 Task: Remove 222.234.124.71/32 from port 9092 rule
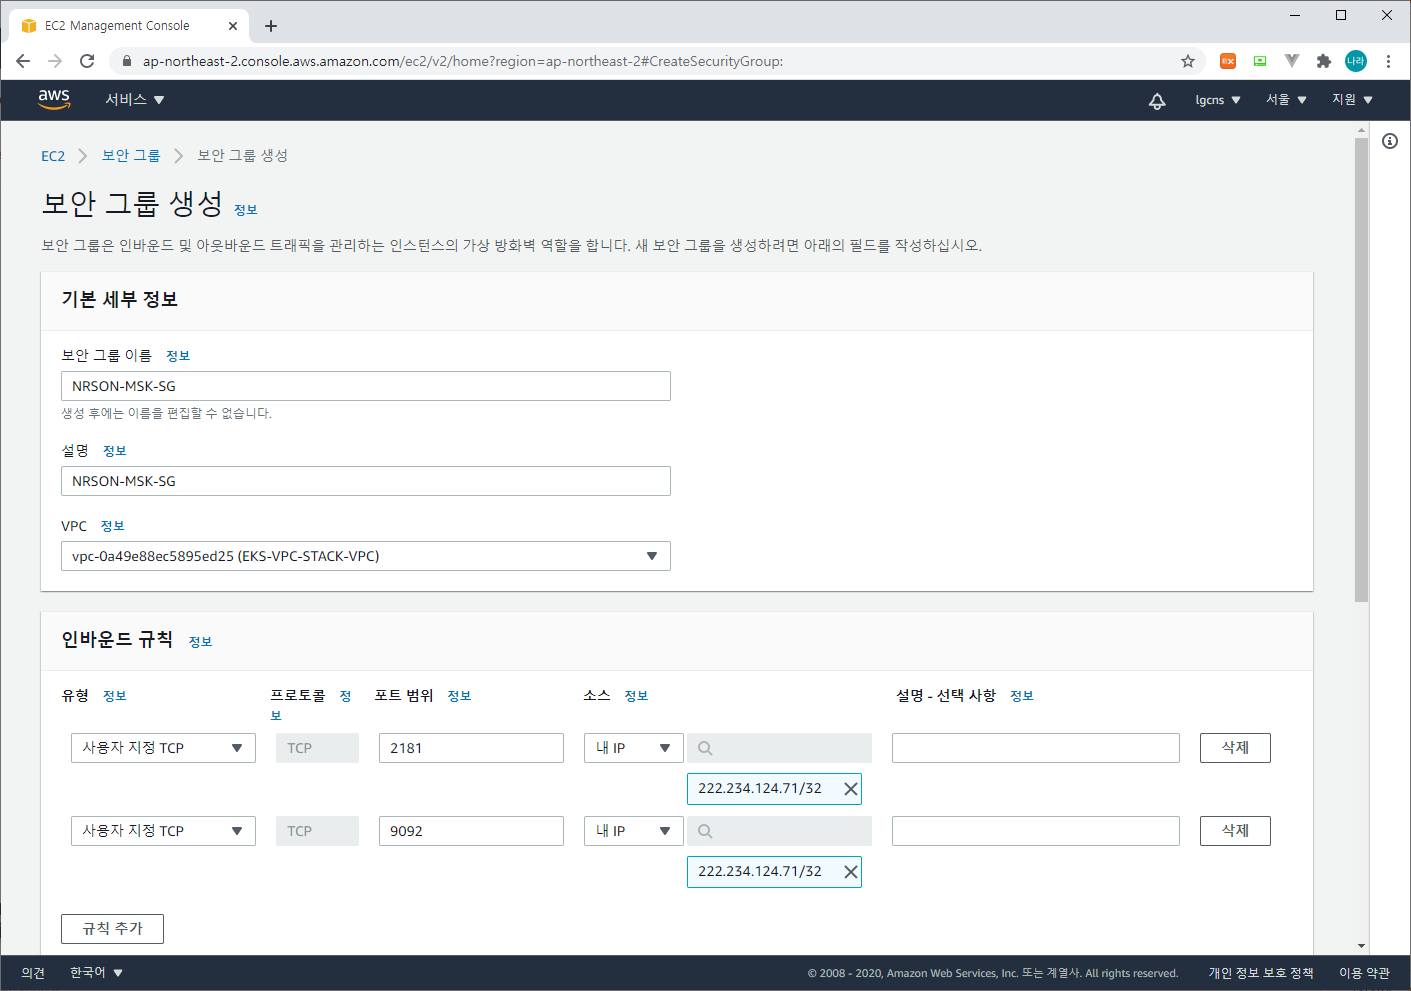[851, 872]
